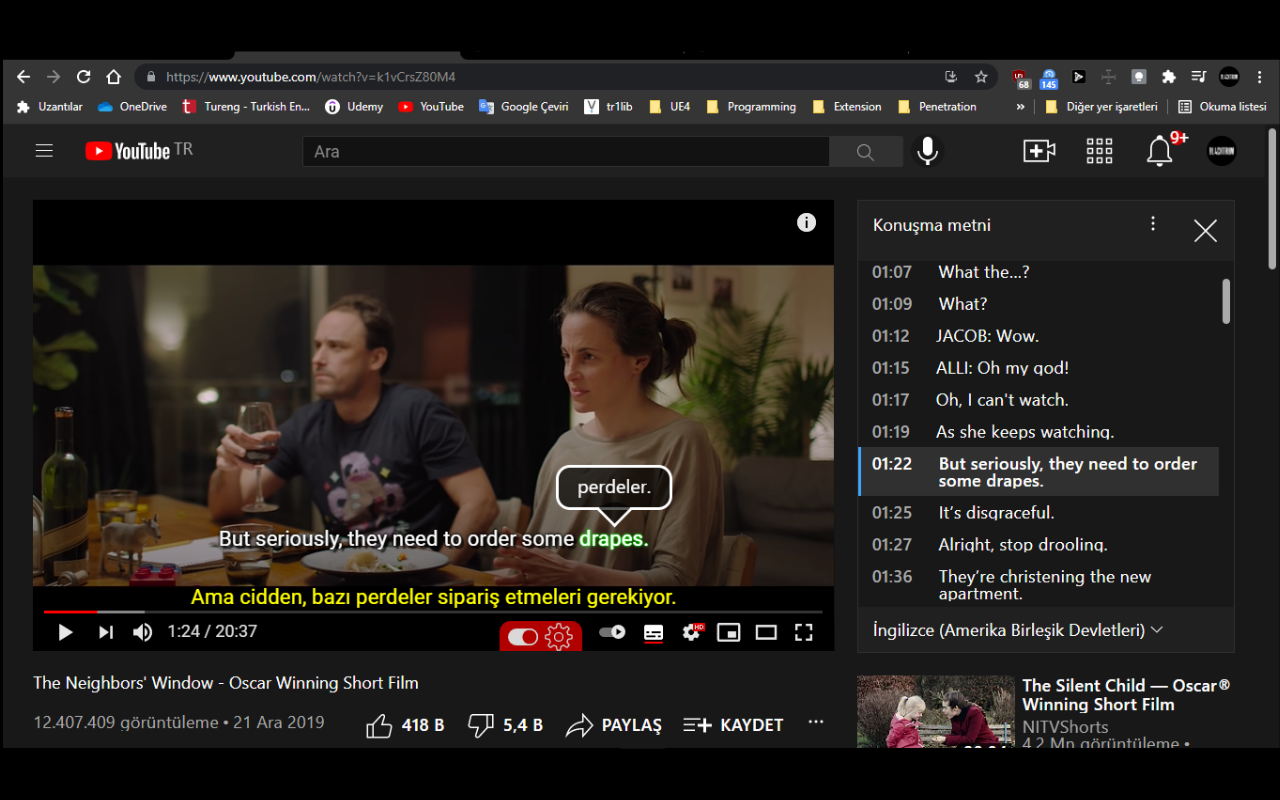Reload the current page
The image size is (1280, 800).
[x=84, y=77]
